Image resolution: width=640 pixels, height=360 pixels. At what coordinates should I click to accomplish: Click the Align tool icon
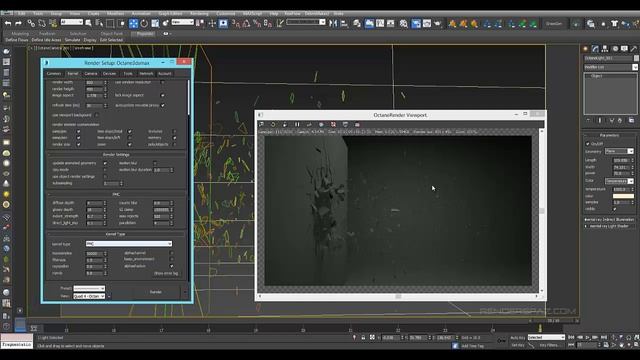(x=344, y=23)
